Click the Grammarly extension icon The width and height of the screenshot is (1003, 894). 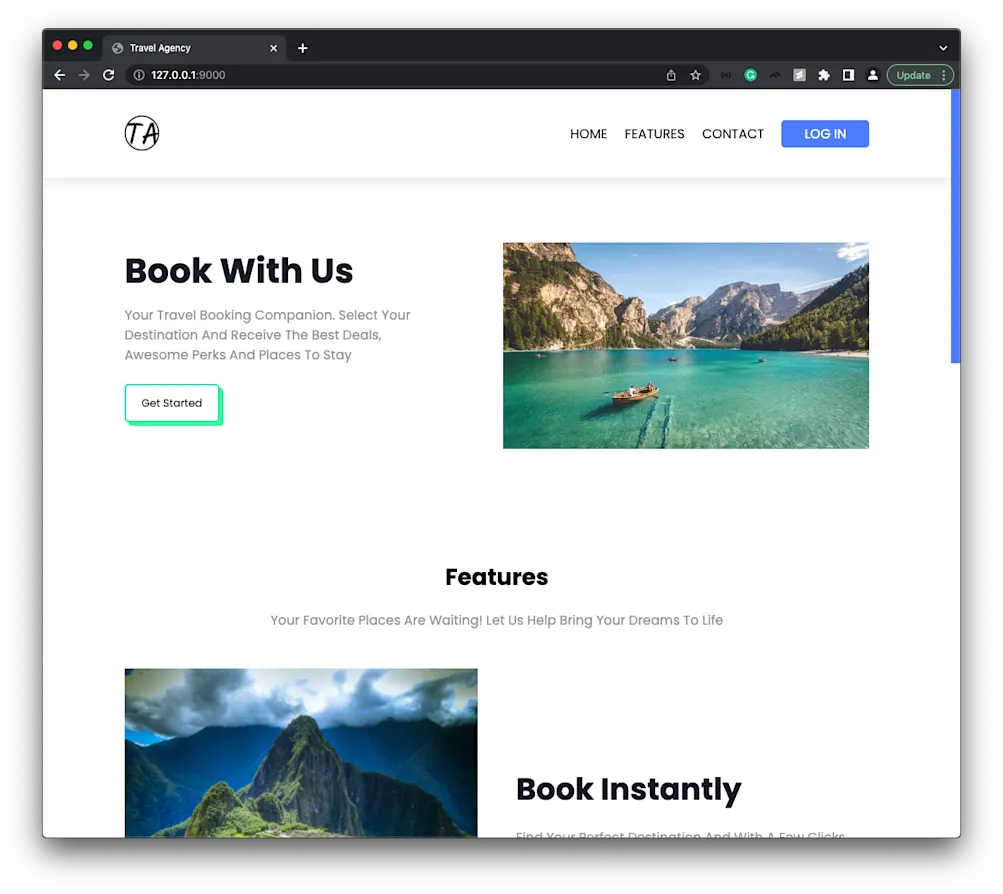751,74
